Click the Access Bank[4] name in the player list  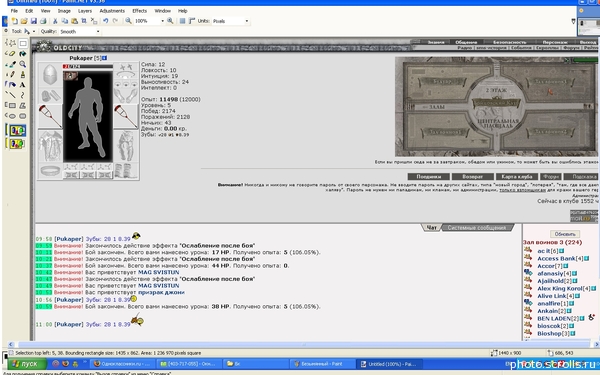[x=560, y=258]
